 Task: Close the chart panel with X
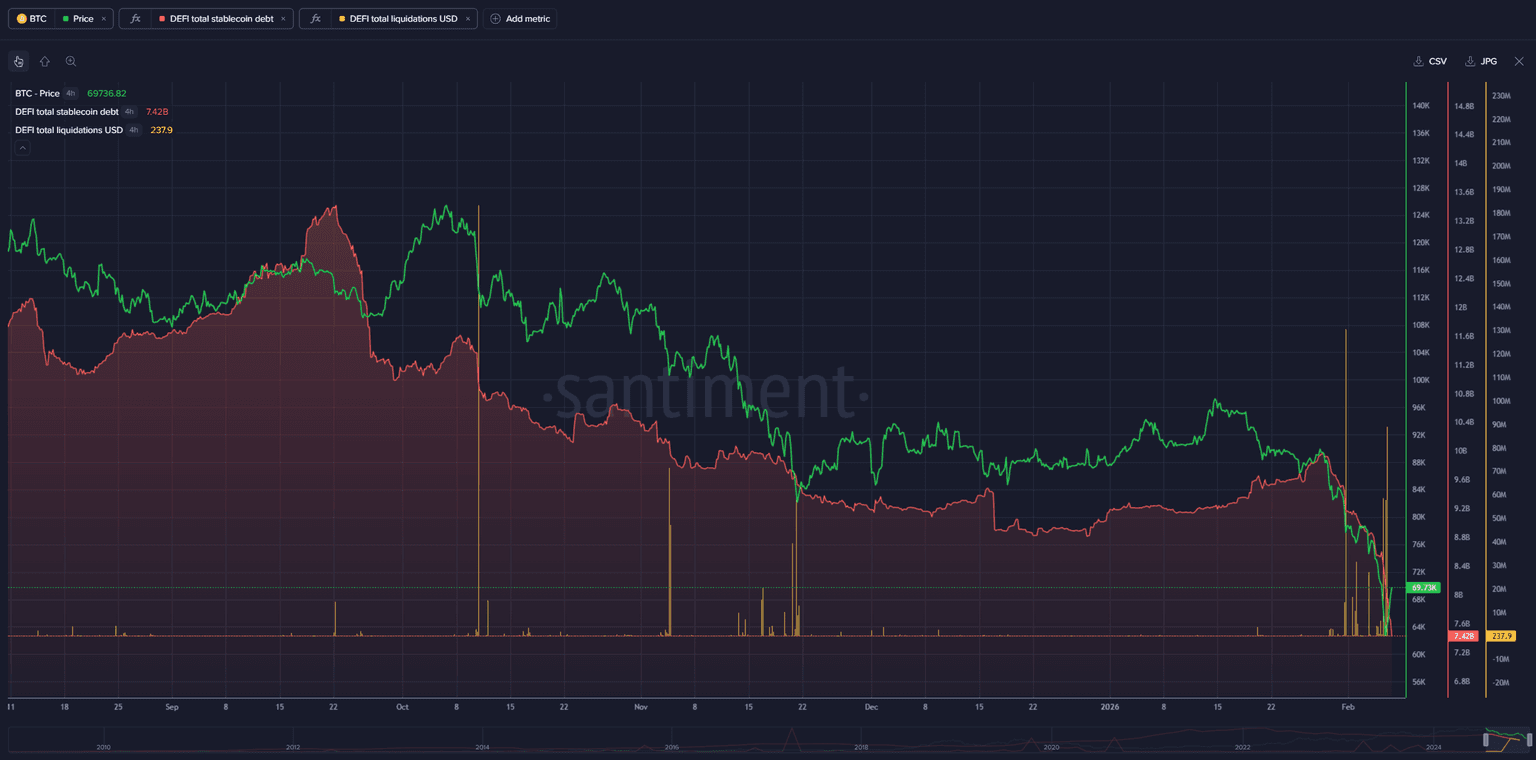click(1519, 61)
